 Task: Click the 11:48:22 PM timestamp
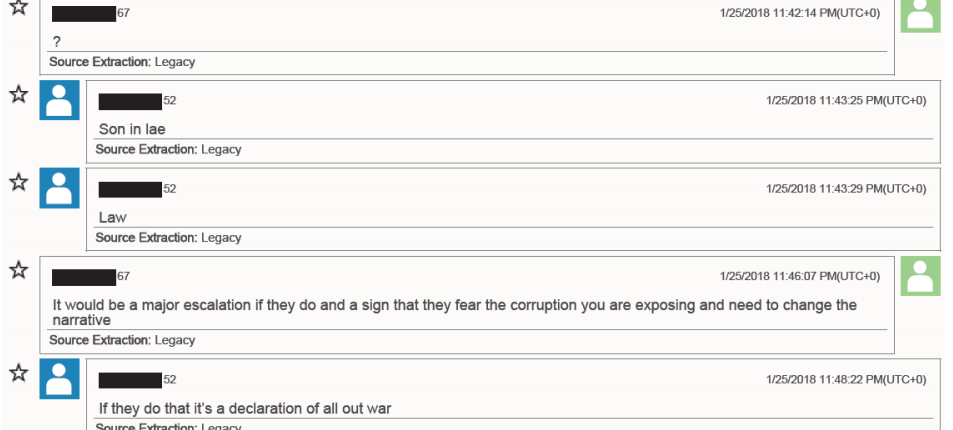[846, 380]
